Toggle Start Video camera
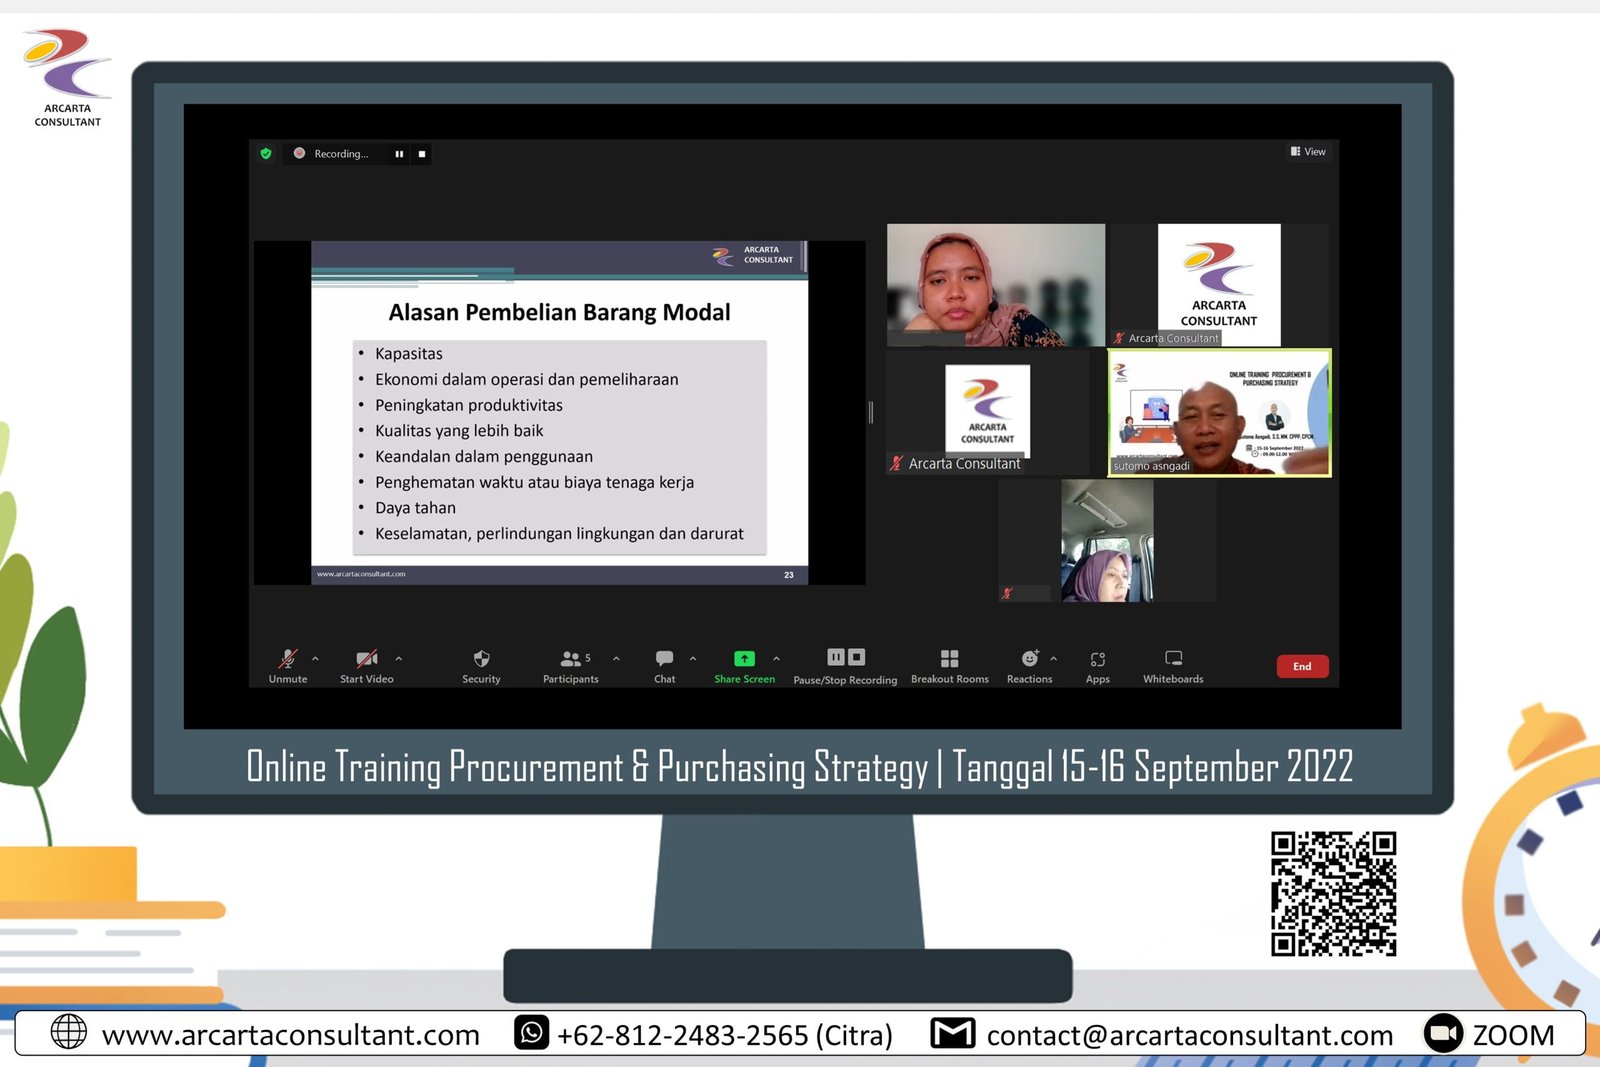This screenshot has height=1067, width=1600. (x=366, y=659)
